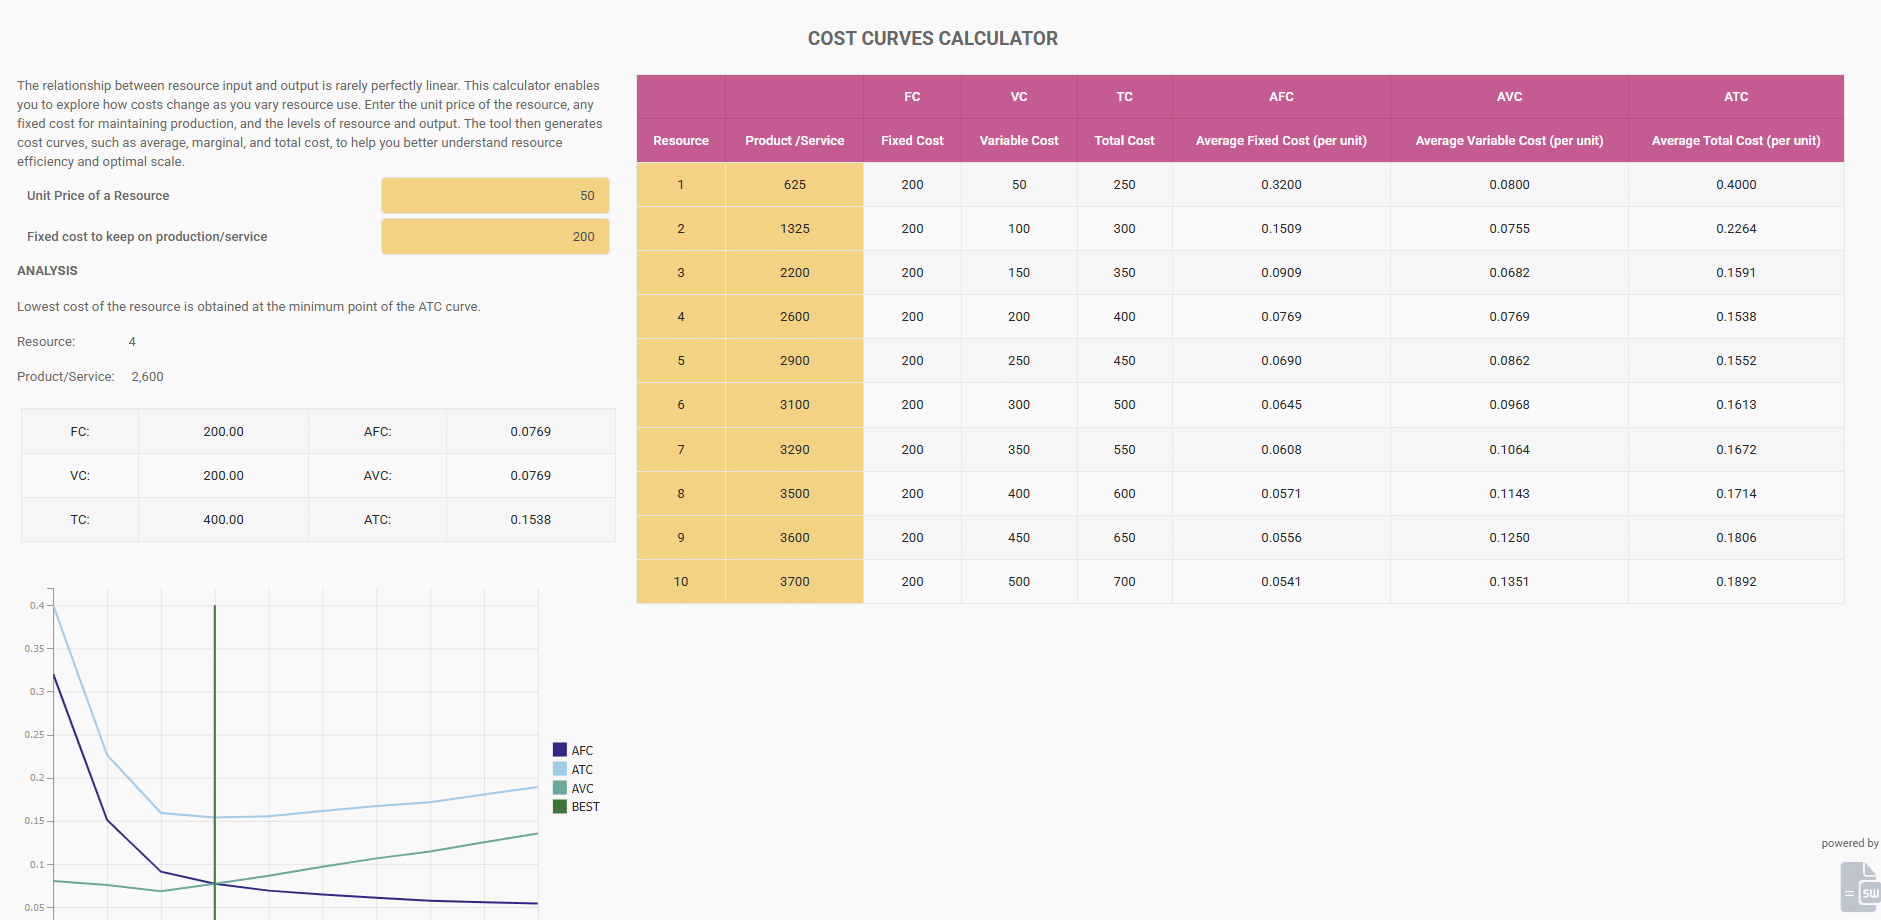The image size is (1881, 920).
Task: Click the Product/Service cell with 2900
Action: pos(795,361)
